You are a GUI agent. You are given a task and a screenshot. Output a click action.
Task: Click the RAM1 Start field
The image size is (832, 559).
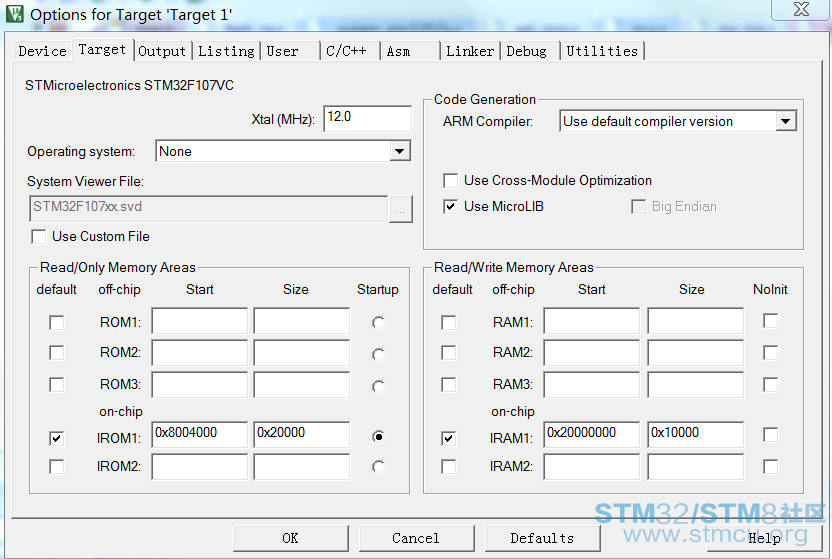(592, 320)
